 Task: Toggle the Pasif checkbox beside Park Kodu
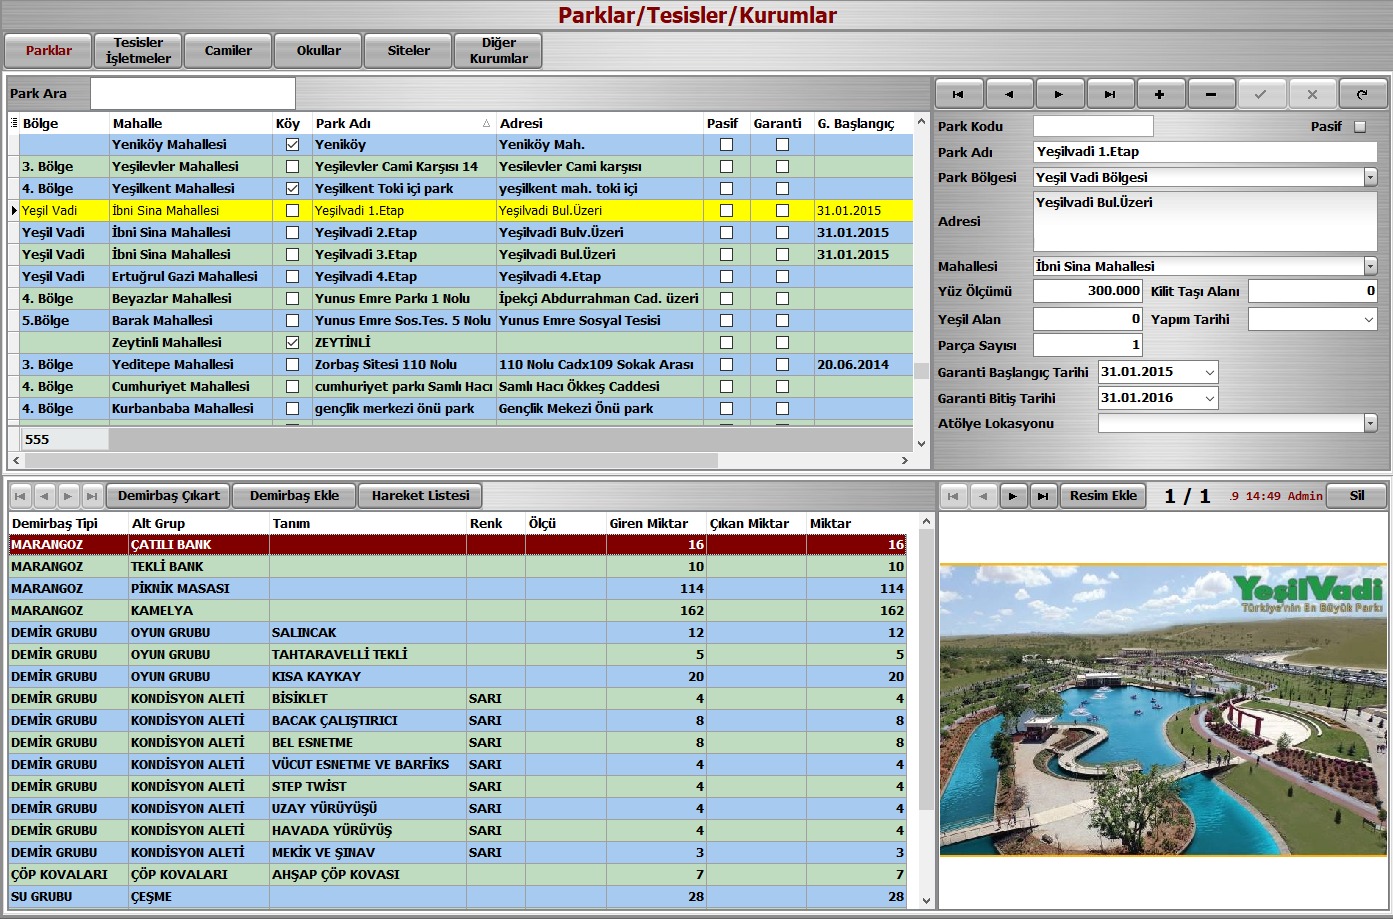(1359, 127)
